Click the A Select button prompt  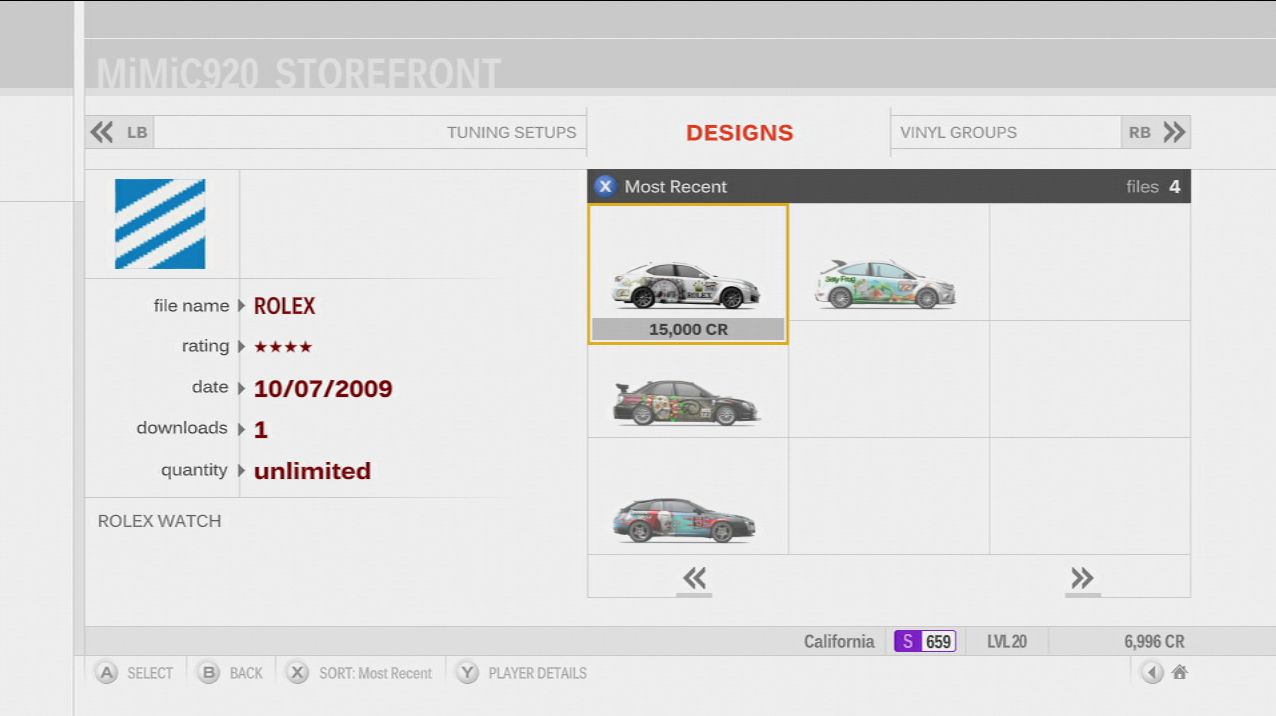click(x=135, y=673)
